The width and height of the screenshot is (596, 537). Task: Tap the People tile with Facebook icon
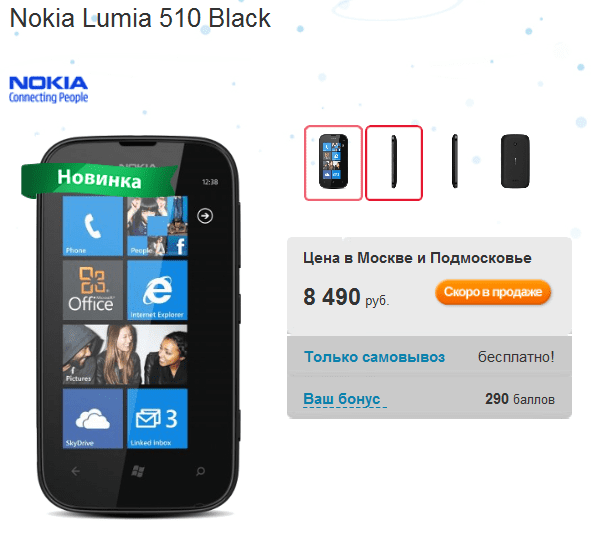click(x=157, y=226)
